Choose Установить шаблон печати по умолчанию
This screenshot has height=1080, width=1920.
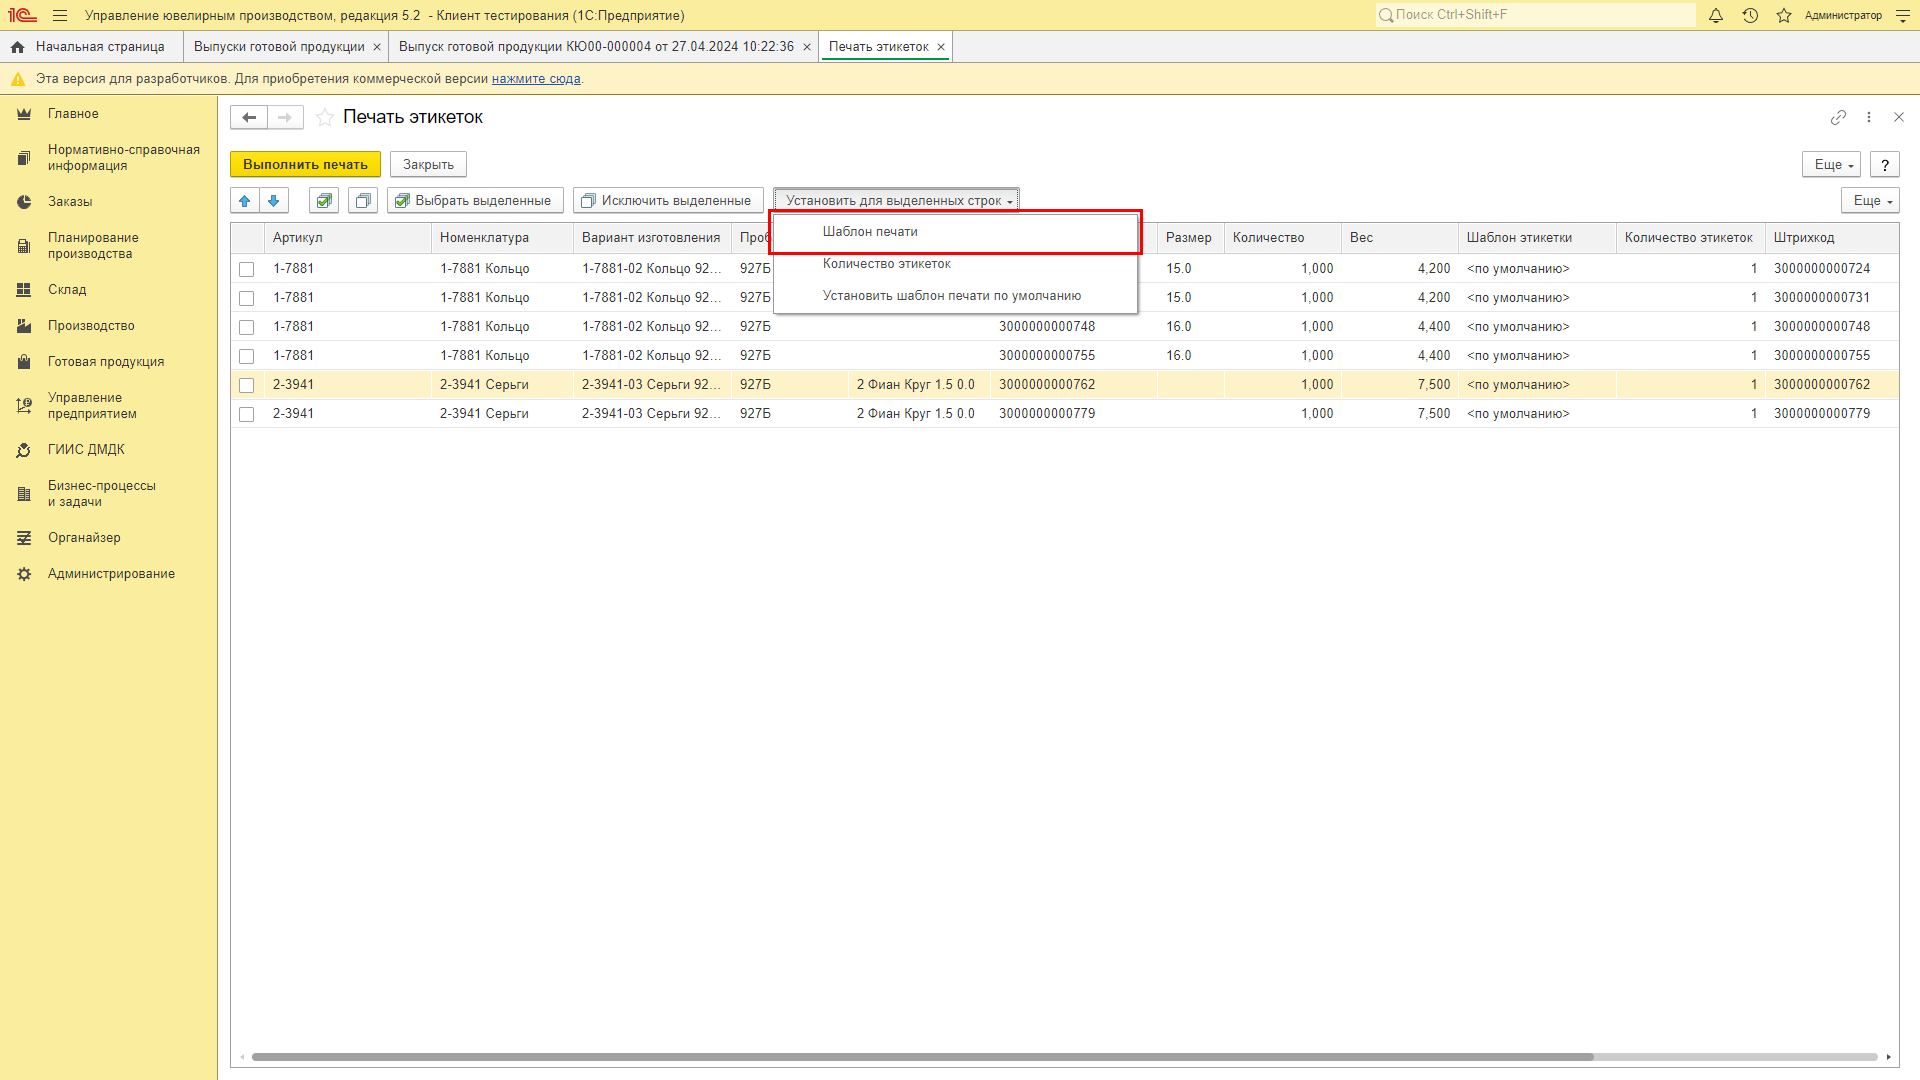[x=955, y=296]
